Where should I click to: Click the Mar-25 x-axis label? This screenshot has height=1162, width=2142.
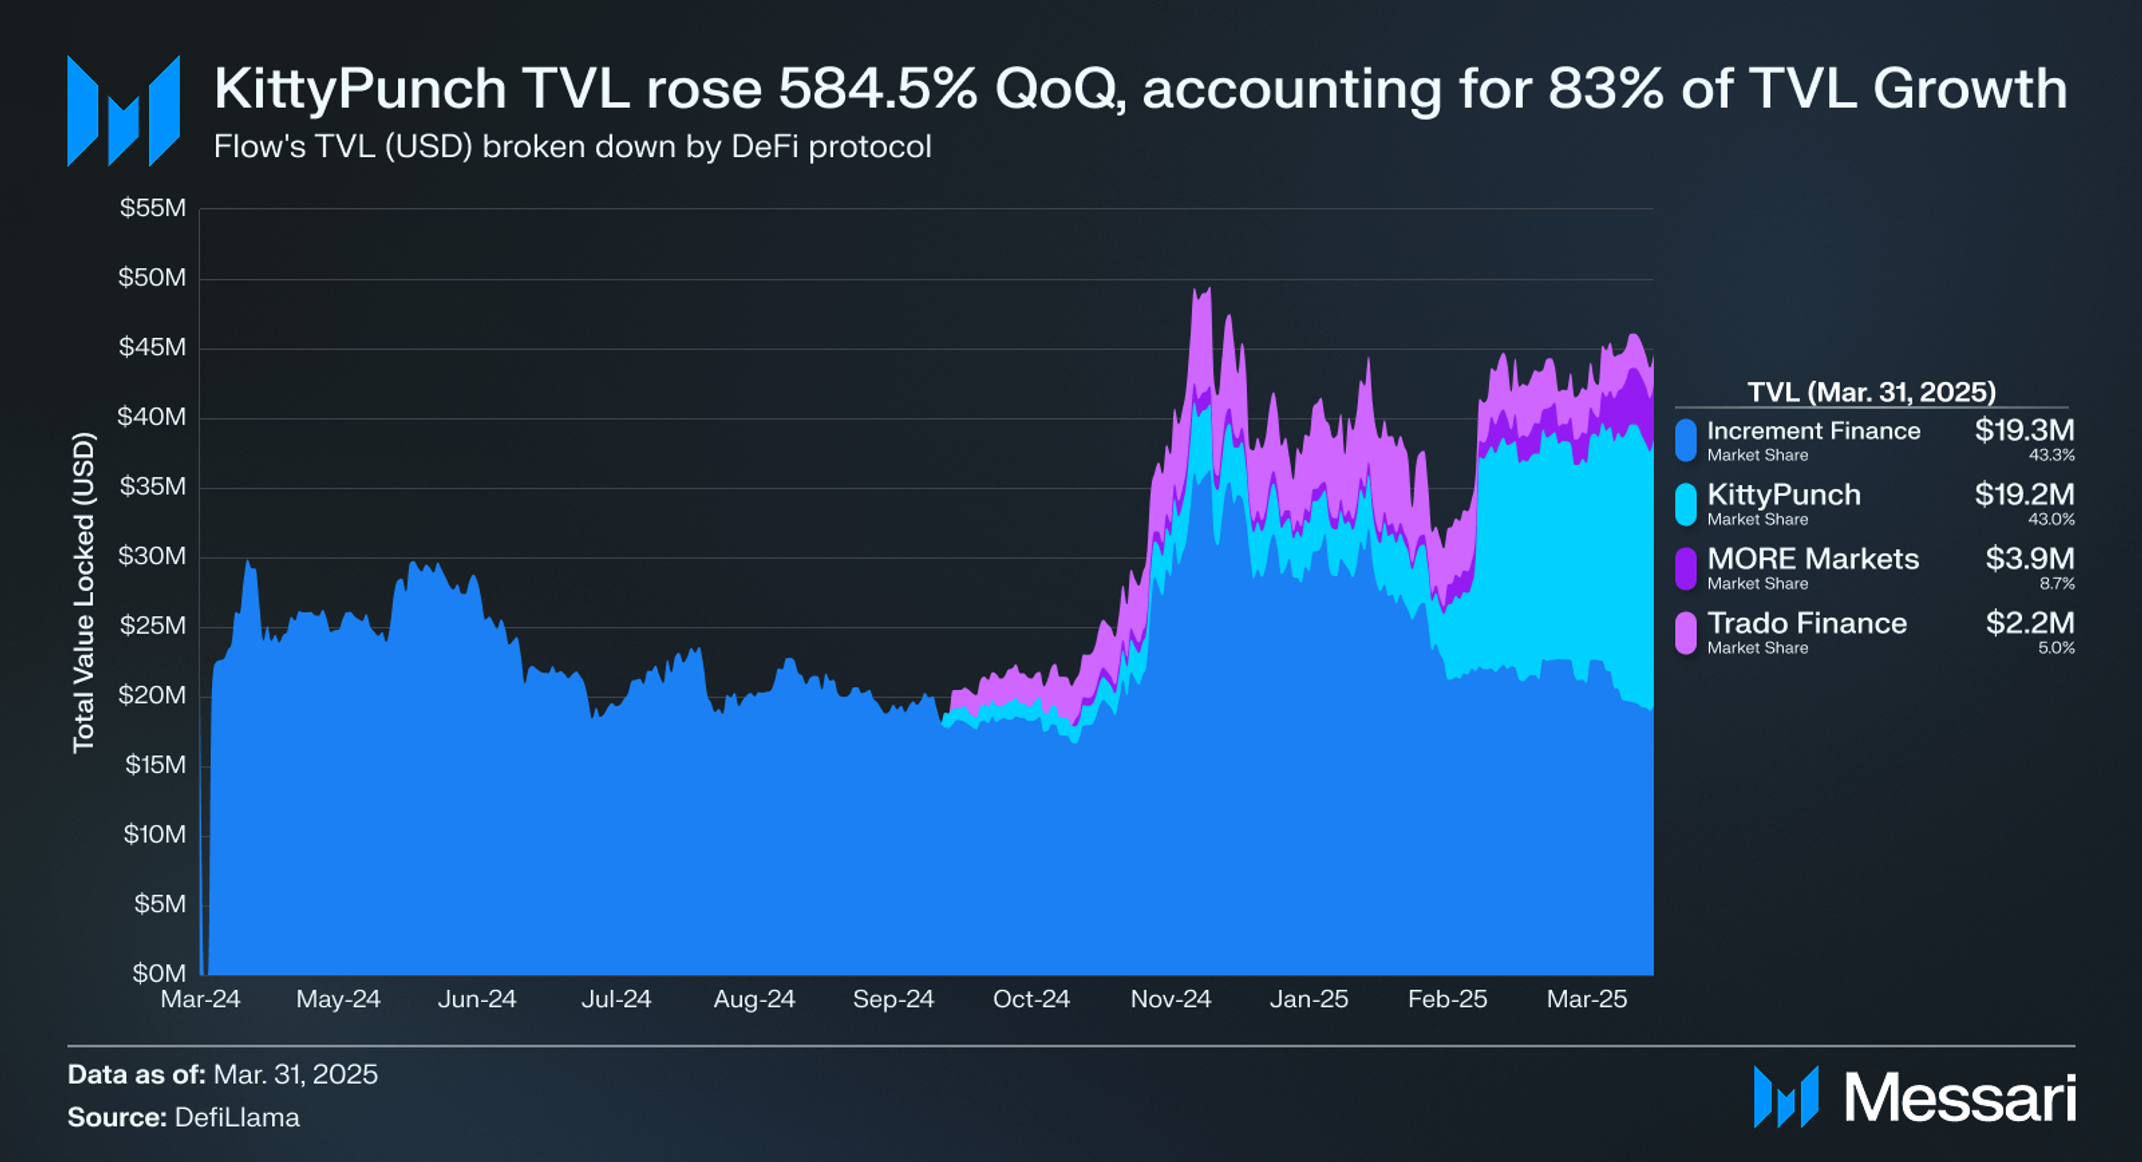point(1587,999)
